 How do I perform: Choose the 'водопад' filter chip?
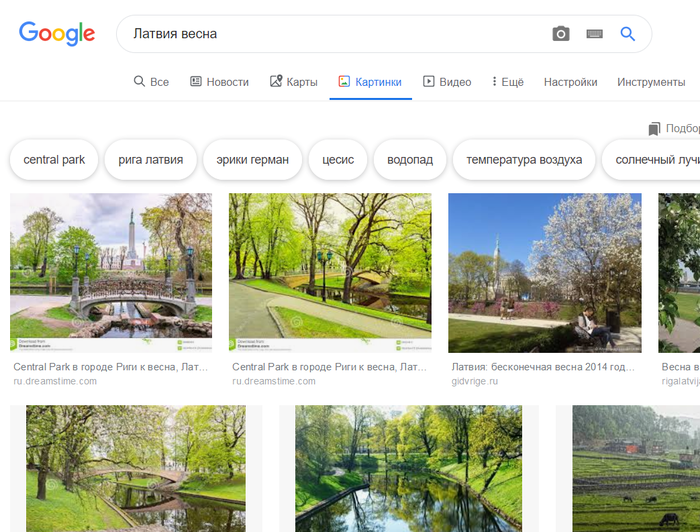[410, 160]
